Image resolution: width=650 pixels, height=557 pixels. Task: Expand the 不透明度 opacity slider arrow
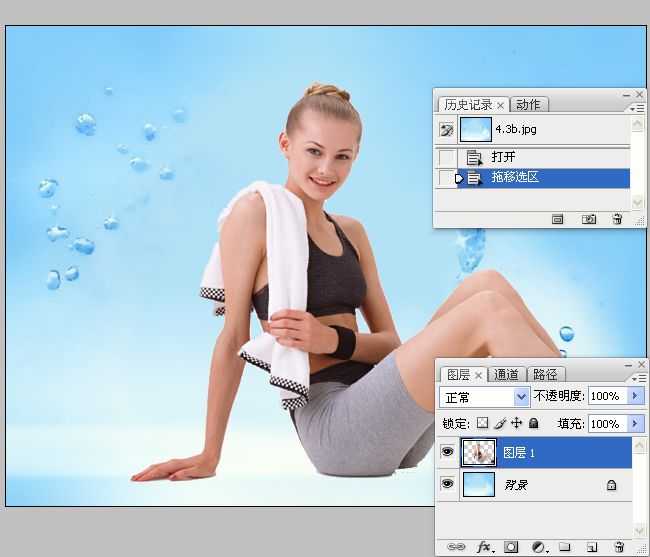point(637,397)
